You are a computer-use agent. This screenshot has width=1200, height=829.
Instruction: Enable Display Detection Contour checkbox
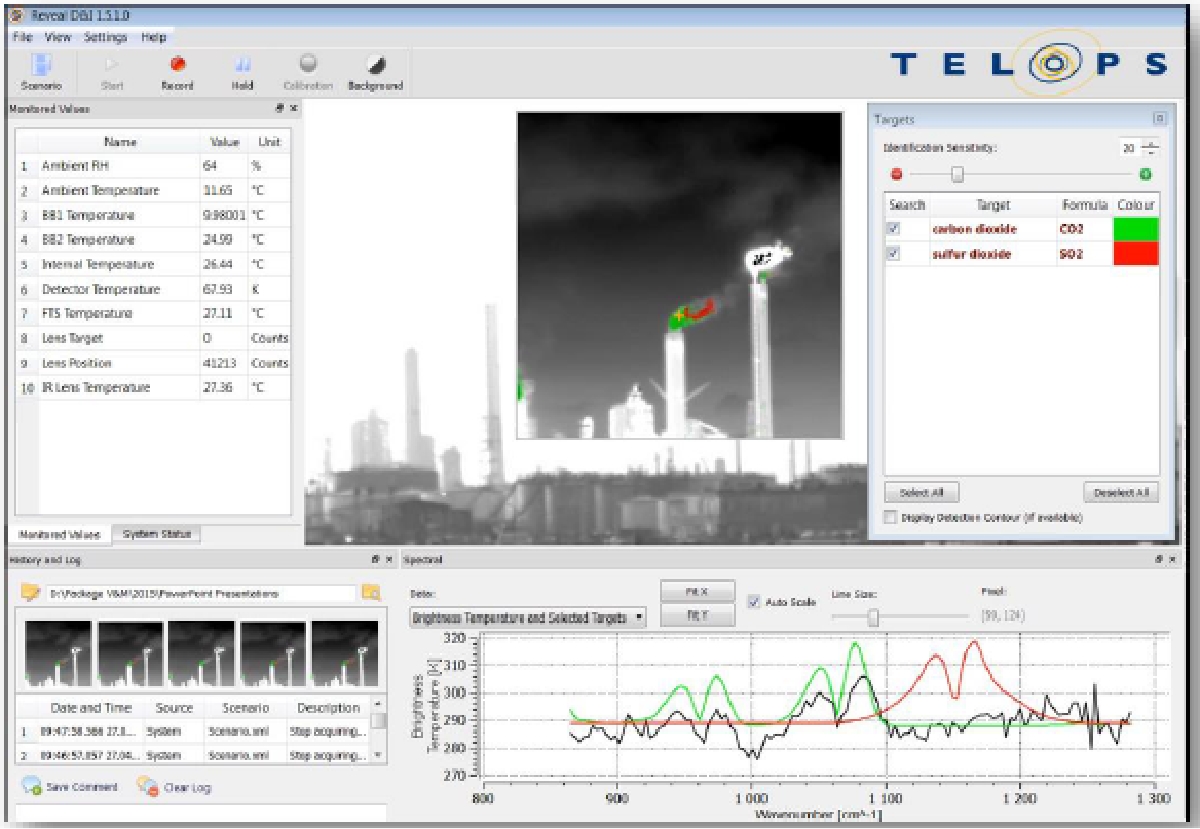click(891, 518)
